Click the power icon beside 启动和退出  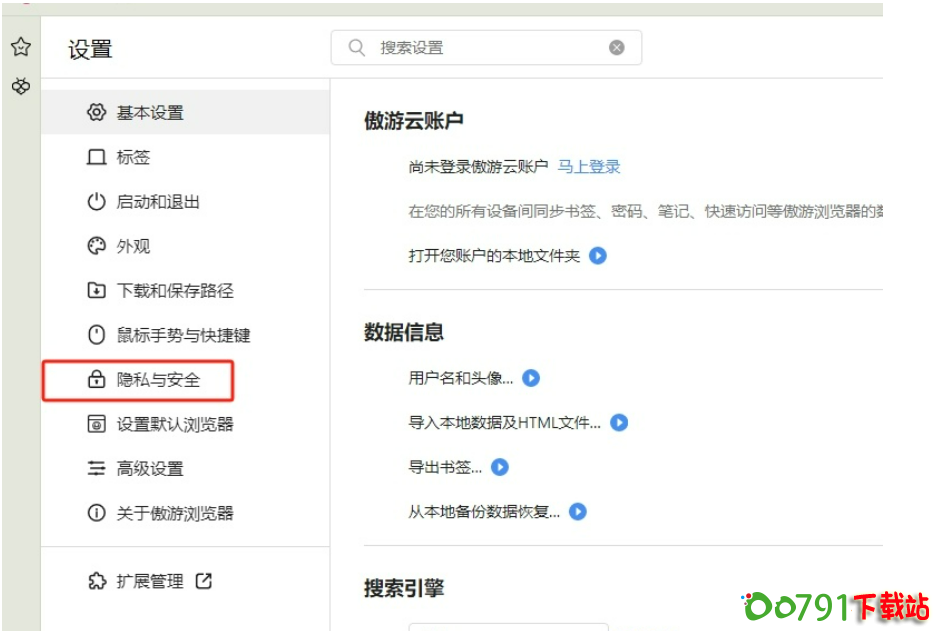click(96, 202)
